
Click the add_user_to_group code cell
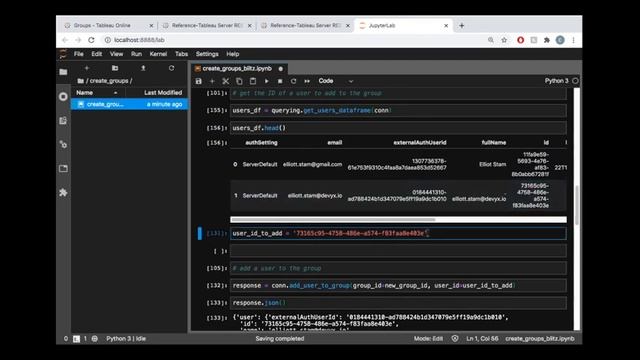398,286
